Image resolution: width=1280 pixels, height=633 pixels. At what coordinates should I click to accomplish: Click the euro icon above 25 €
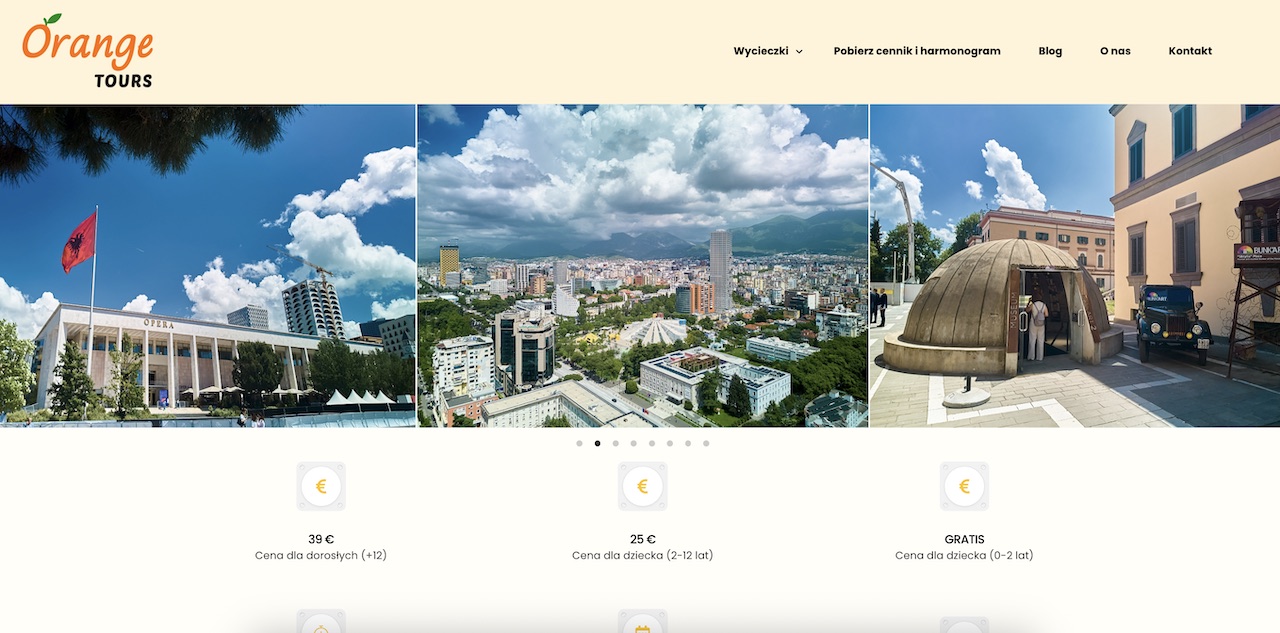point(643,487)
